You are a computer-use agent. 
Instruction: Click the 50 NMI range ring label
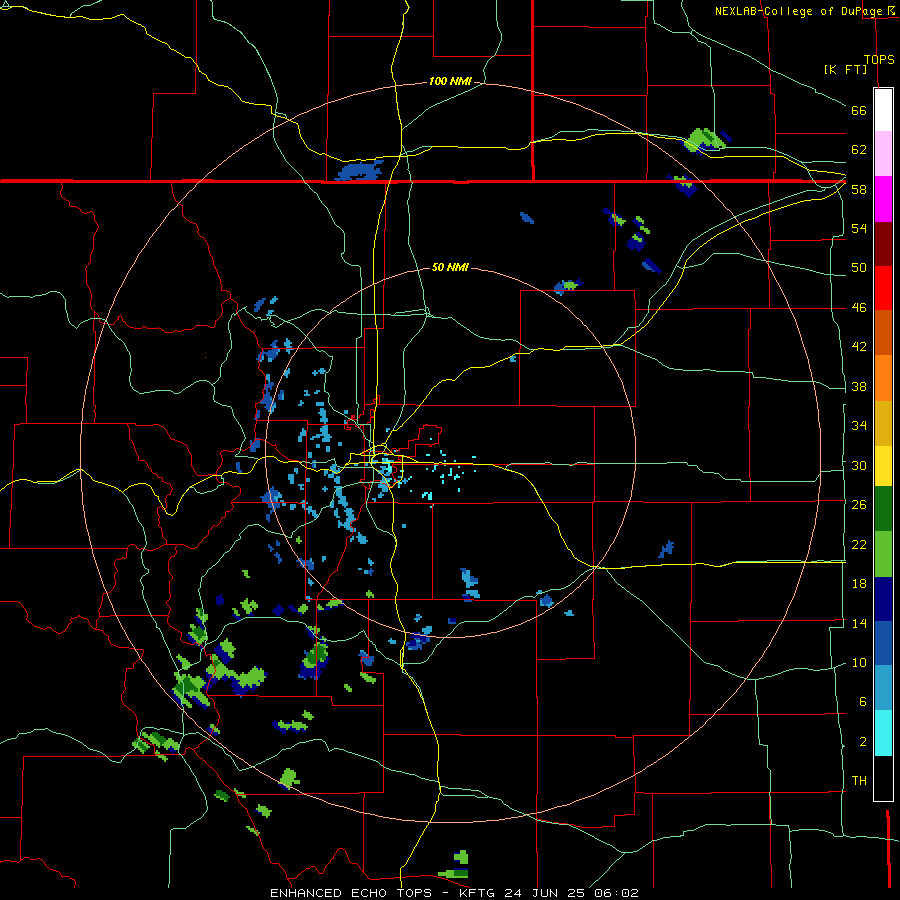450,267
